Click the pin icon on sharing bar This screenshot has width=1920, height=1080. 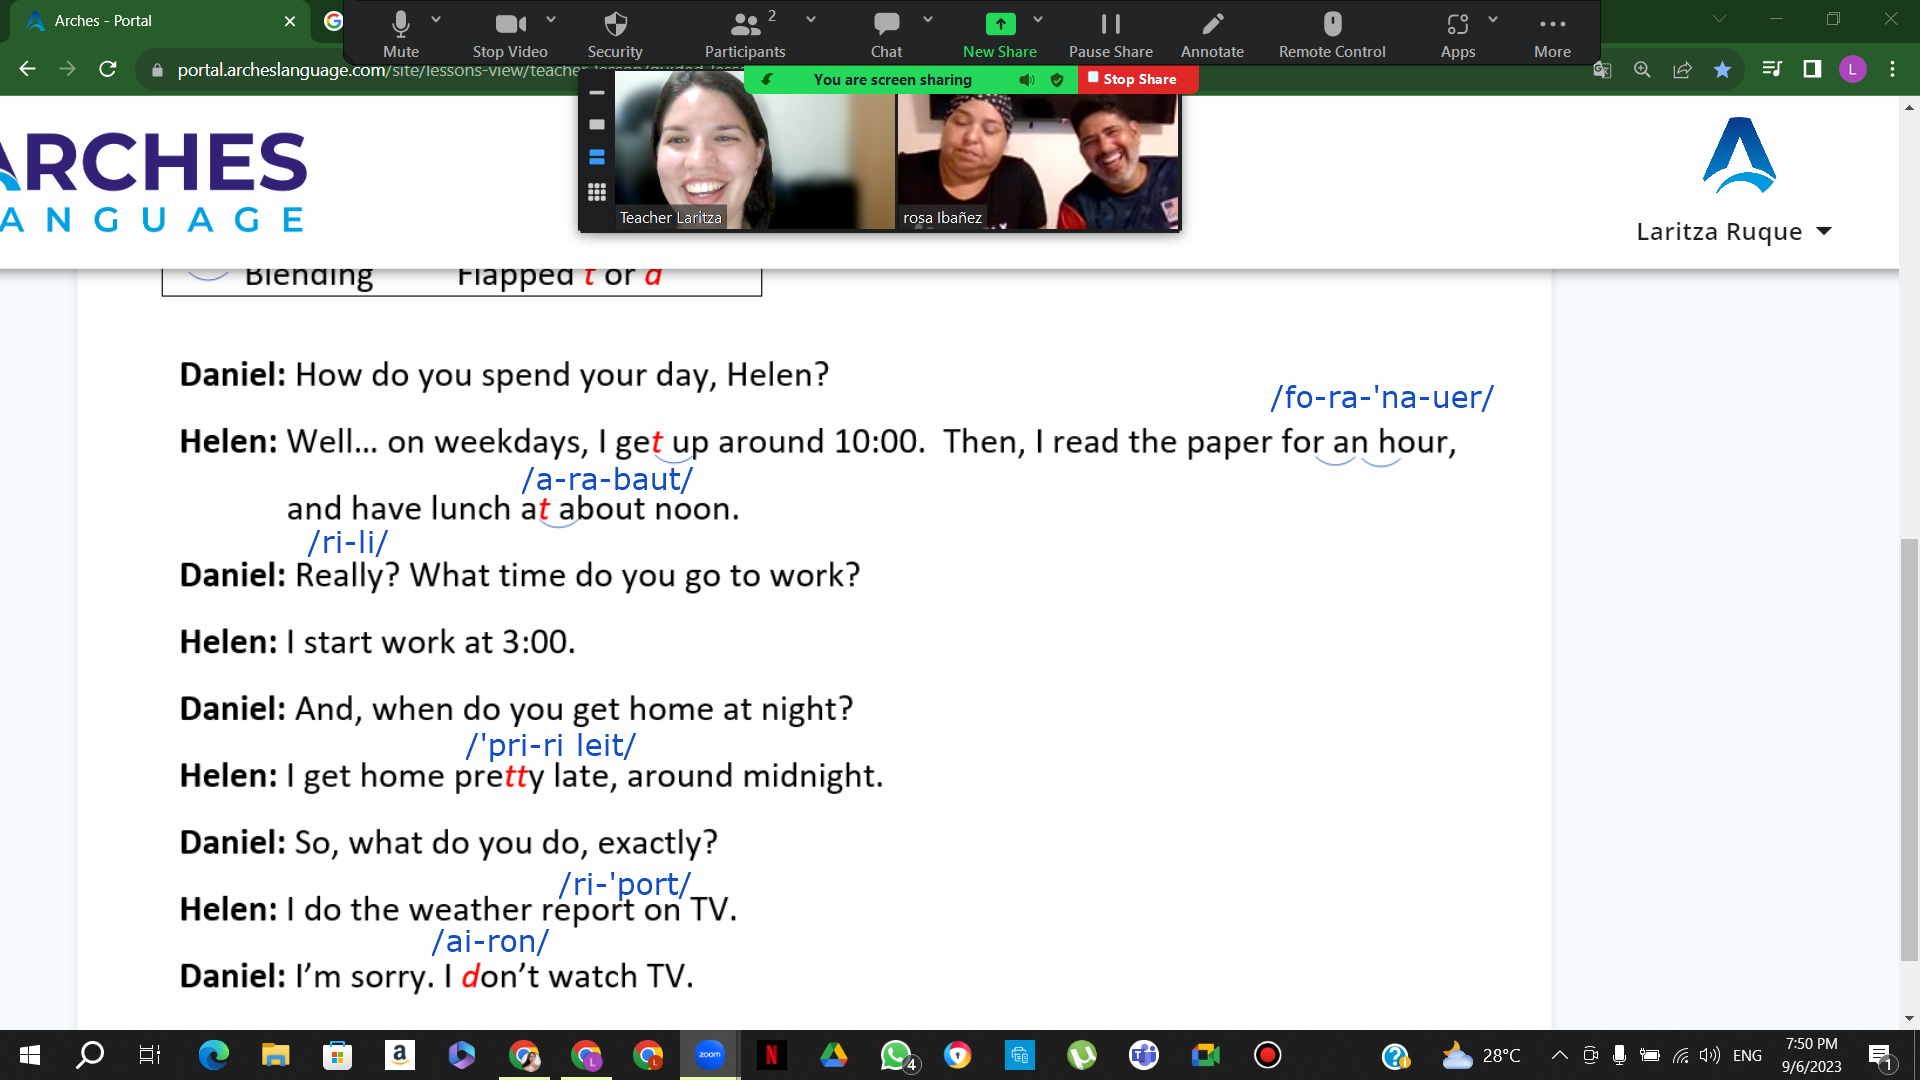(767, 80)
